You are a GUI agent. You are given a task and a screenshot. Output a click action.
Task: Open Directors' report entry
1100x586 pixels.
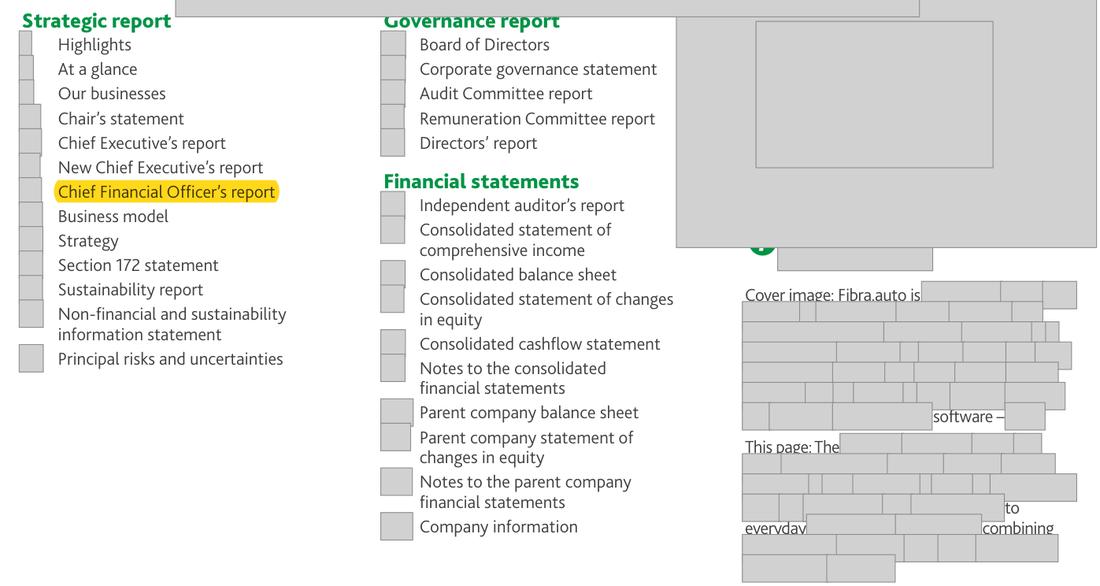478,143
